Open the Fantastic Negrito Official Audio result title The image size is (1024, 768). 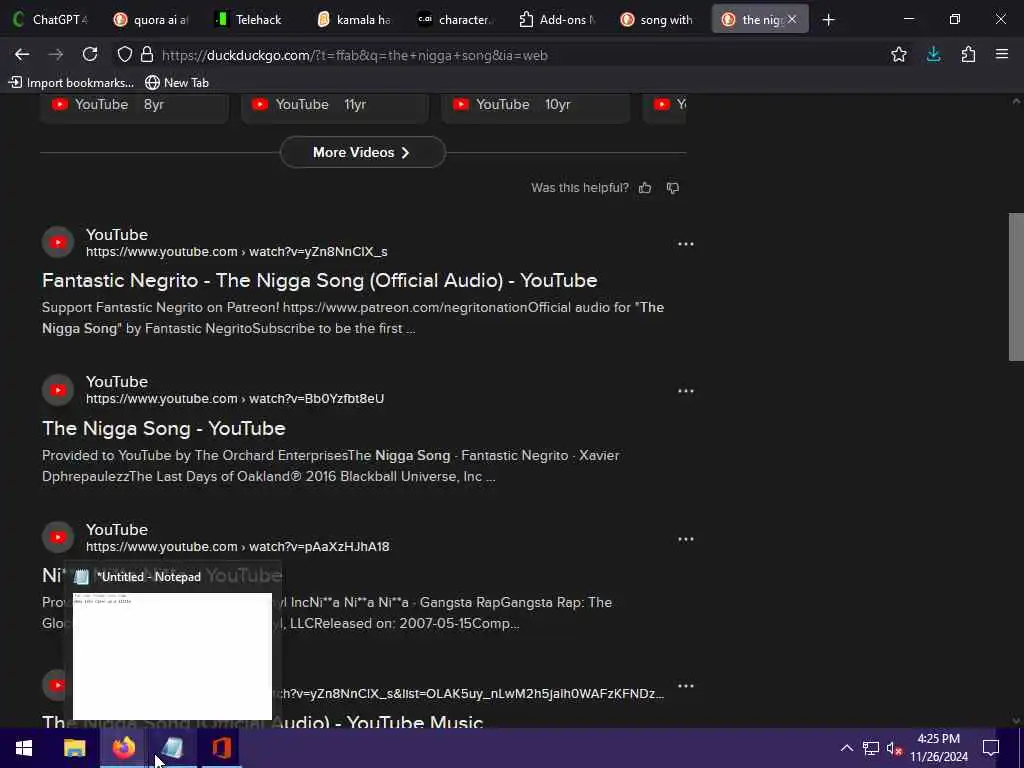click(319, 280)
